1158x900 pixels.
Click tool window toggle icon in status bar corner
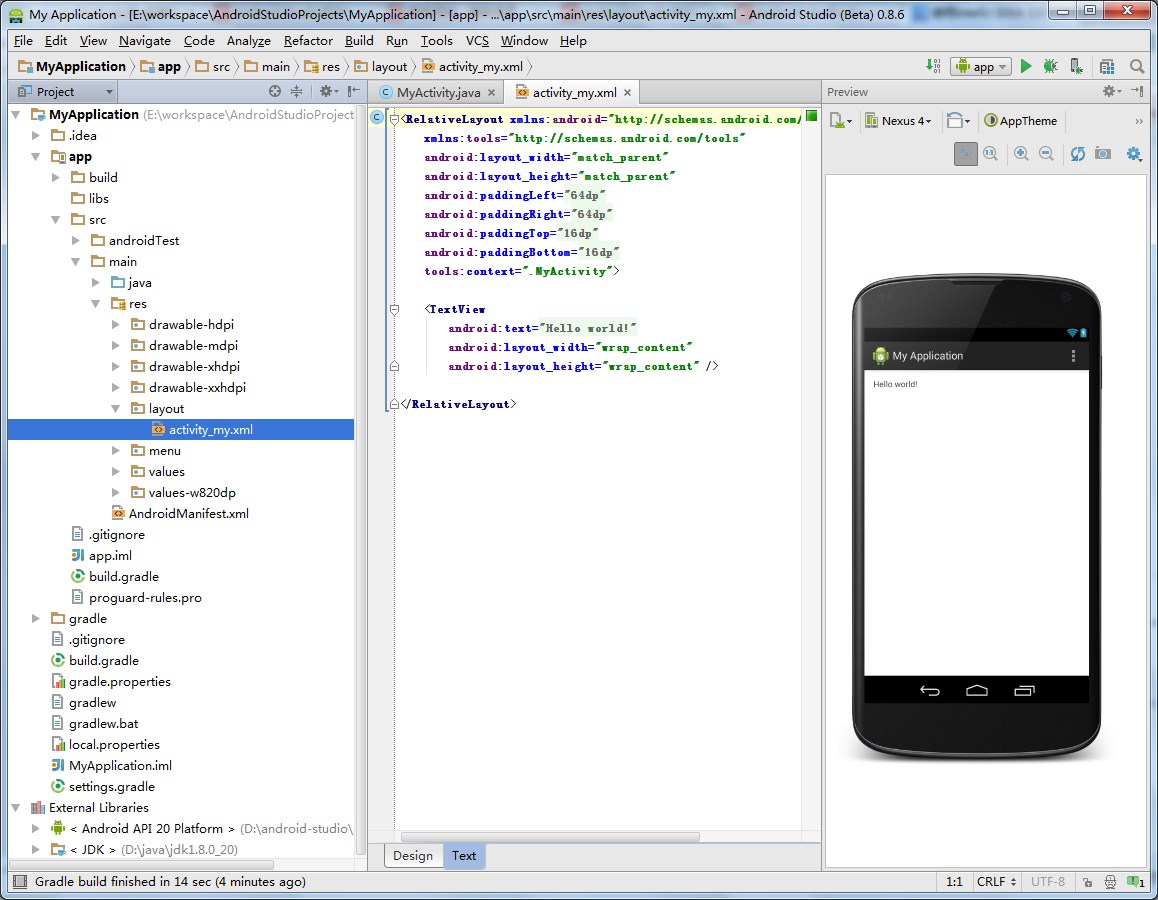[x=21, y=882]
